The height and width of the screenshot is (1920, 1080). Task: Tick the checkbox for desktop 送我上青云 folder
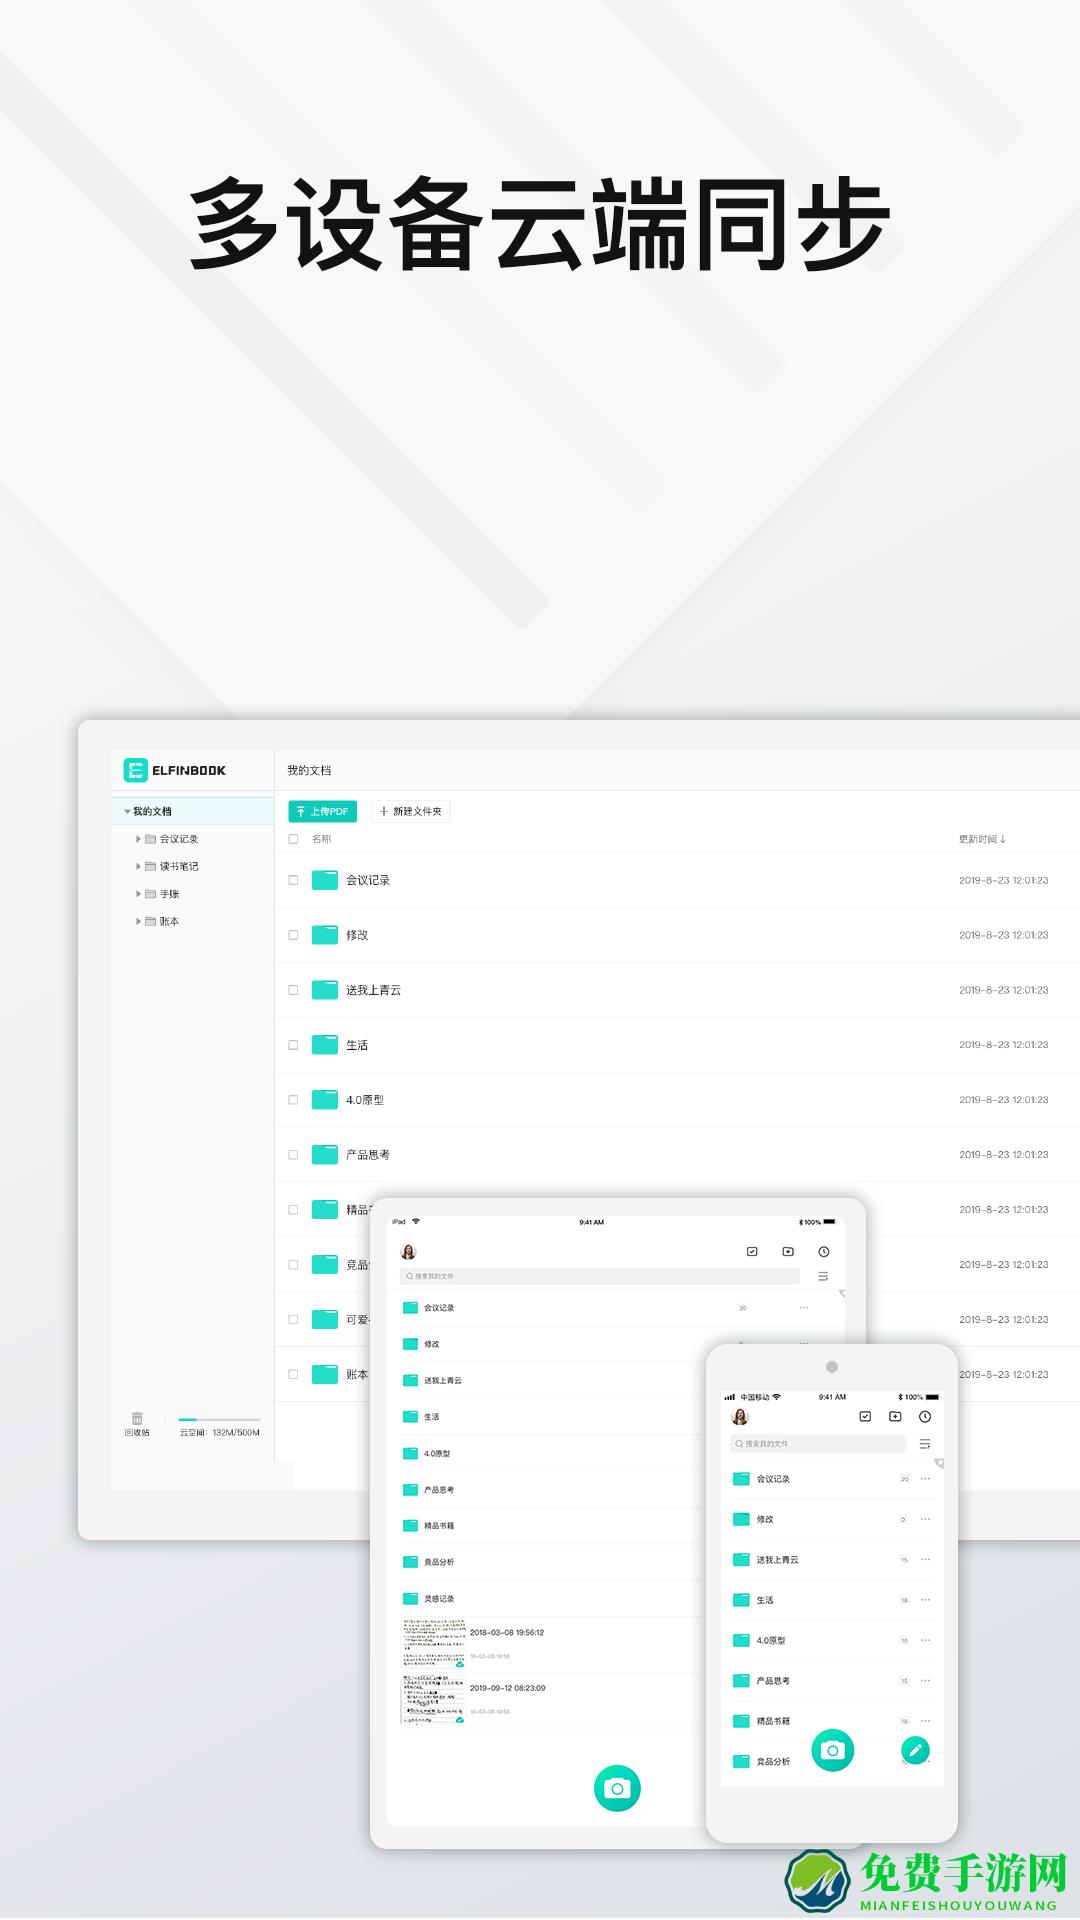click(293, 990)
